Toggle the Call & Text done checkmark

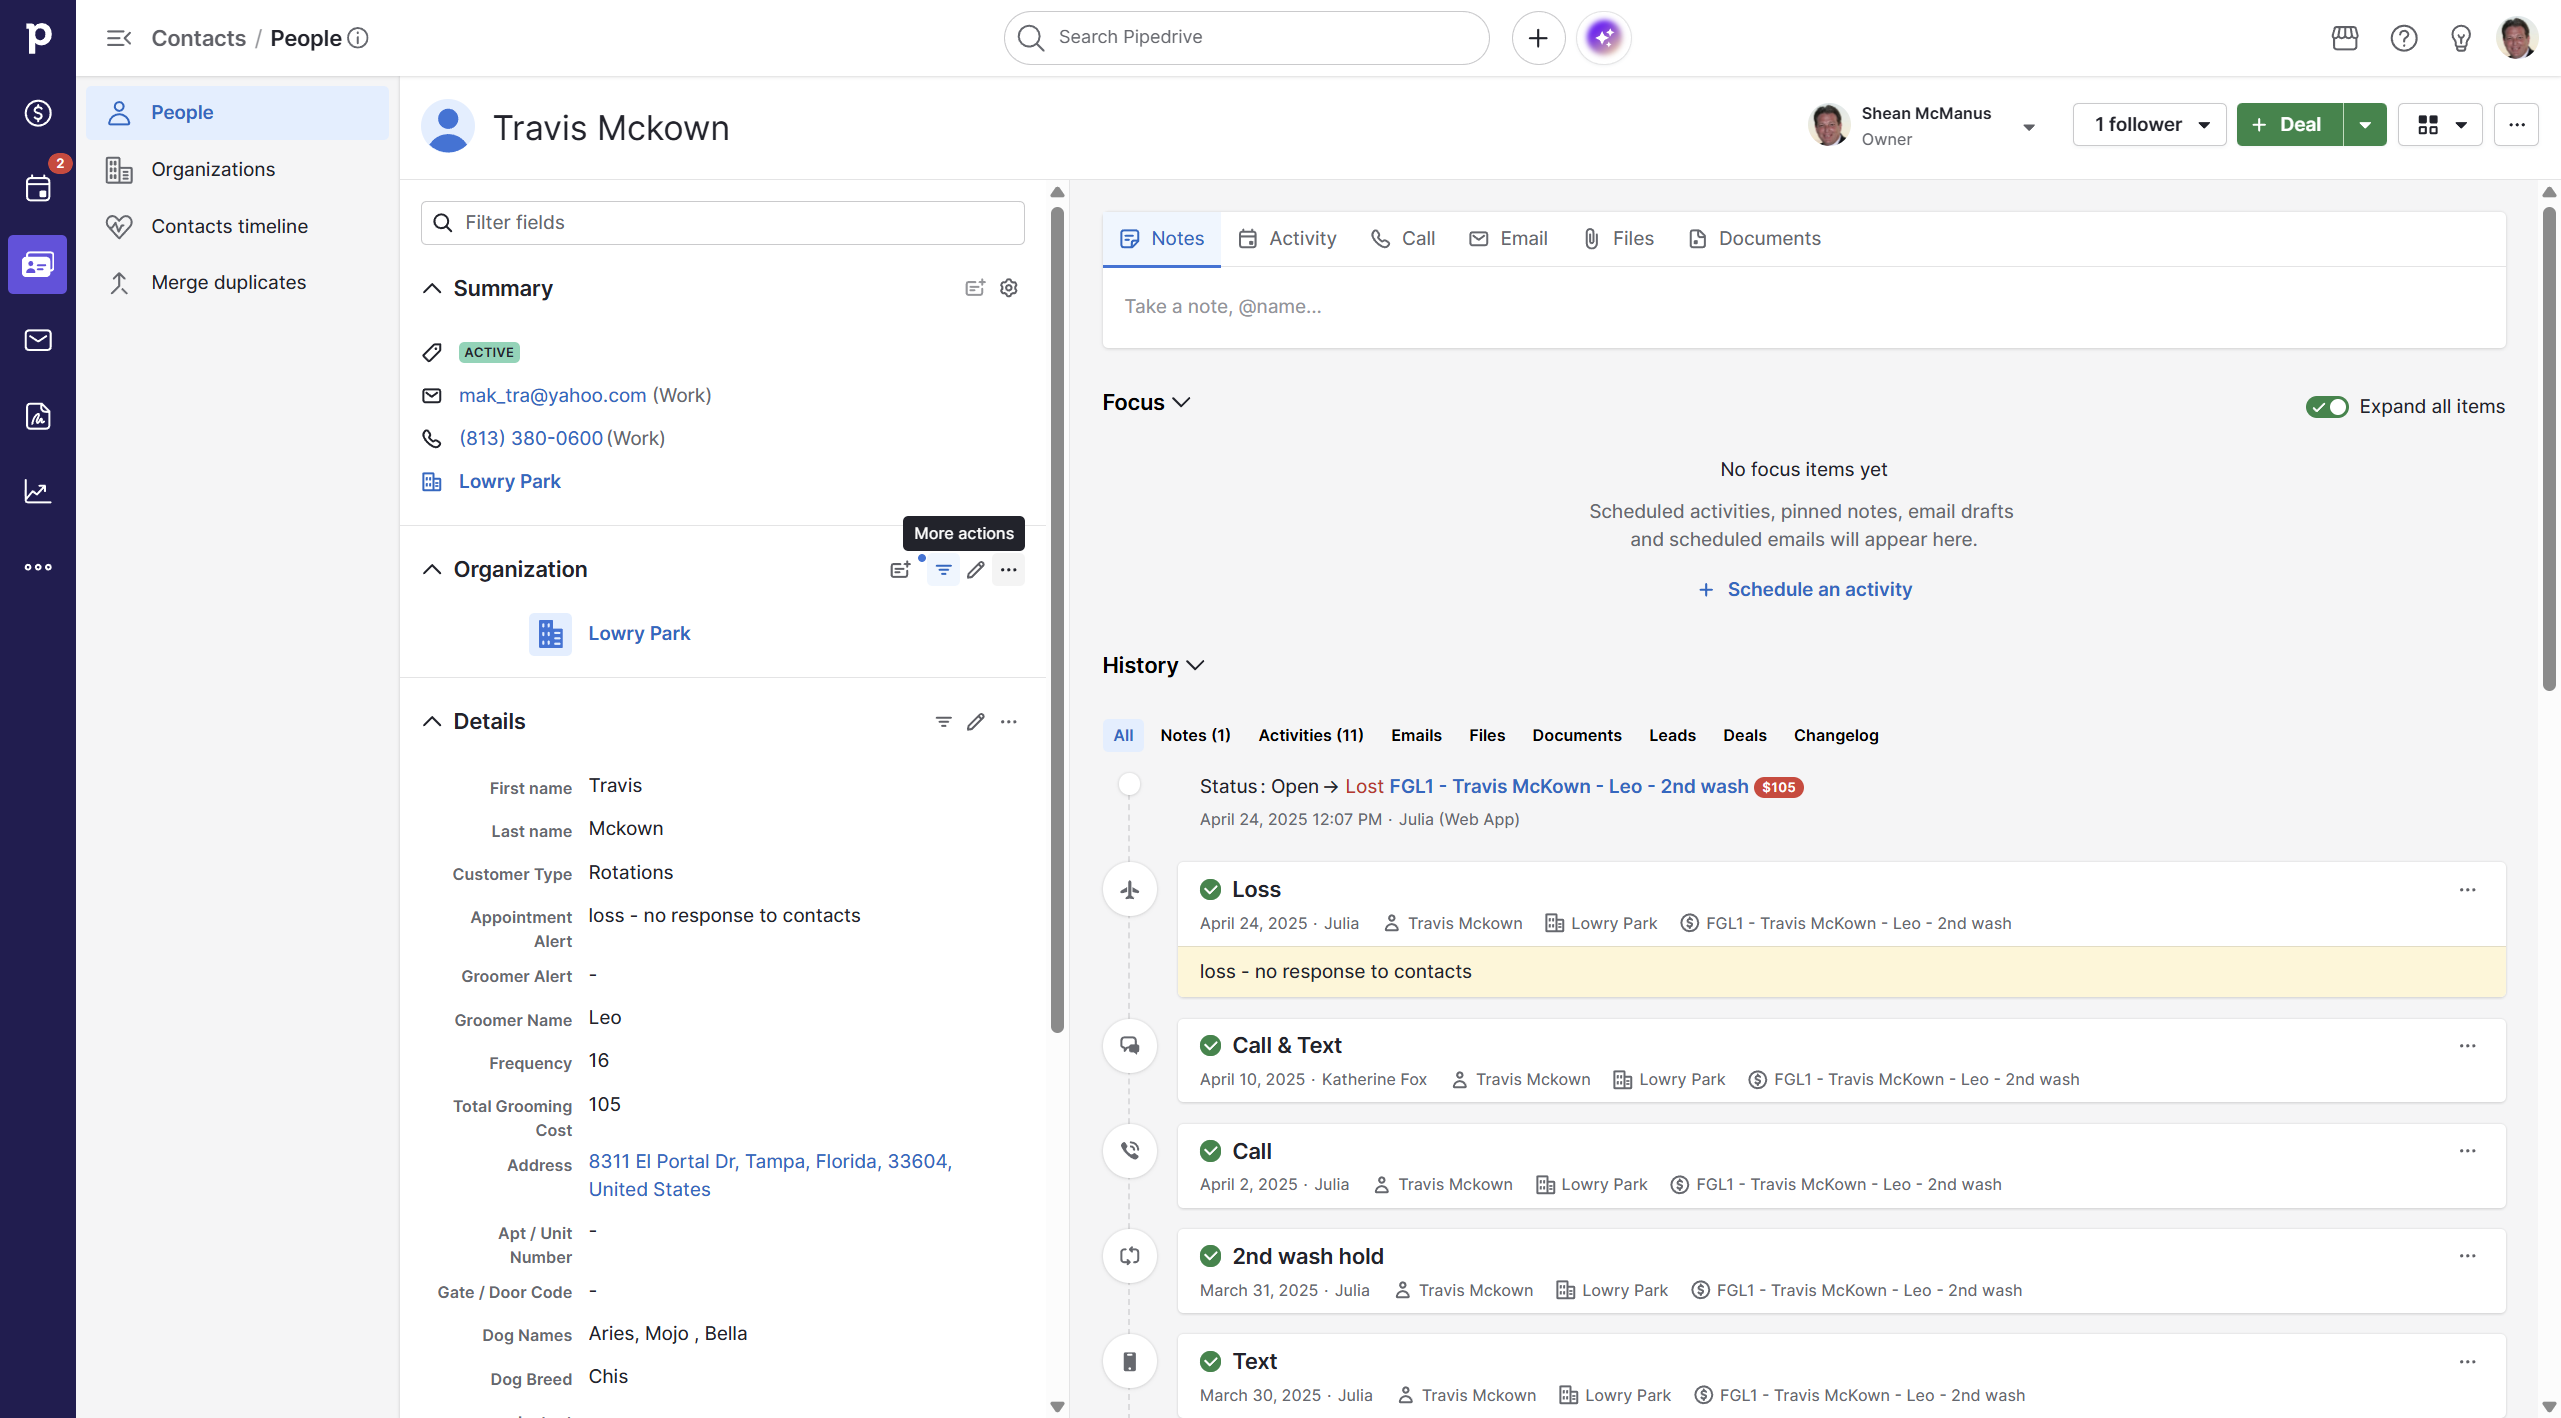point(1210,1045)
